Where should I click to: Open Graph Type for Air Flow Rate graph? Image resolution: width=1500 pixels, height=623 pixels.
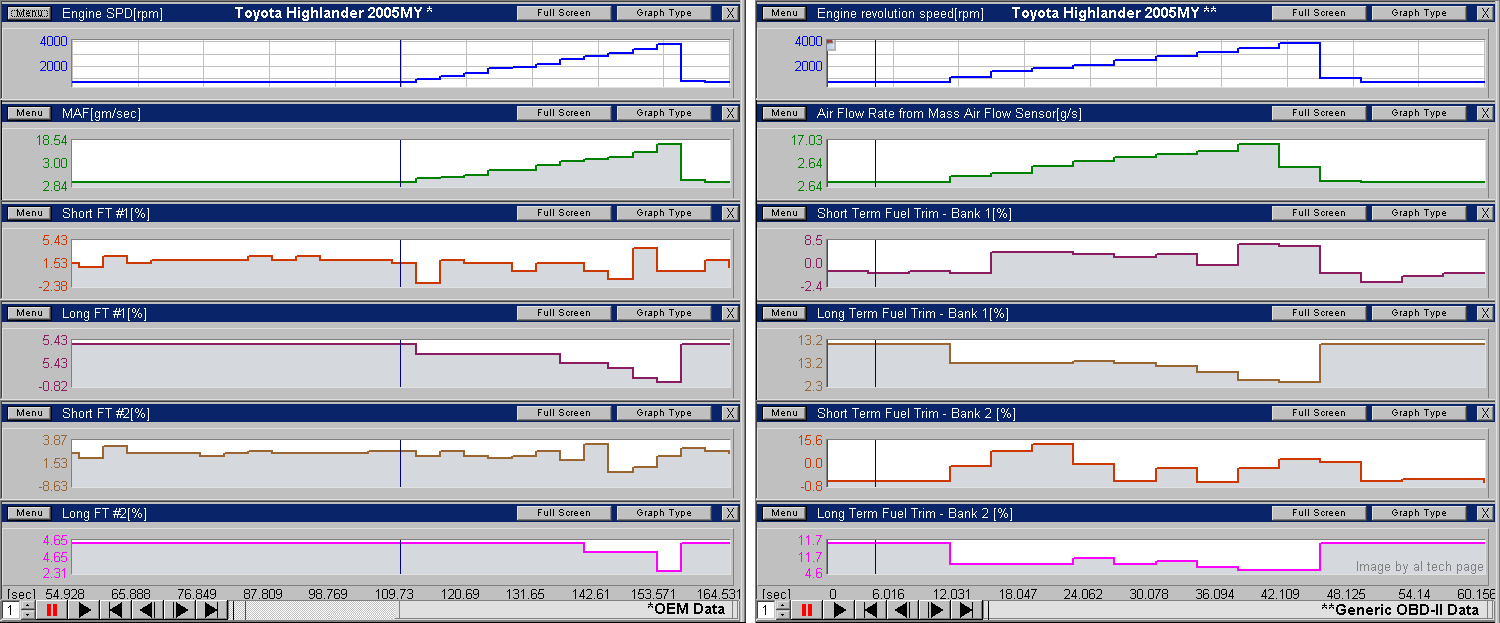click(x=1419, y=113)
